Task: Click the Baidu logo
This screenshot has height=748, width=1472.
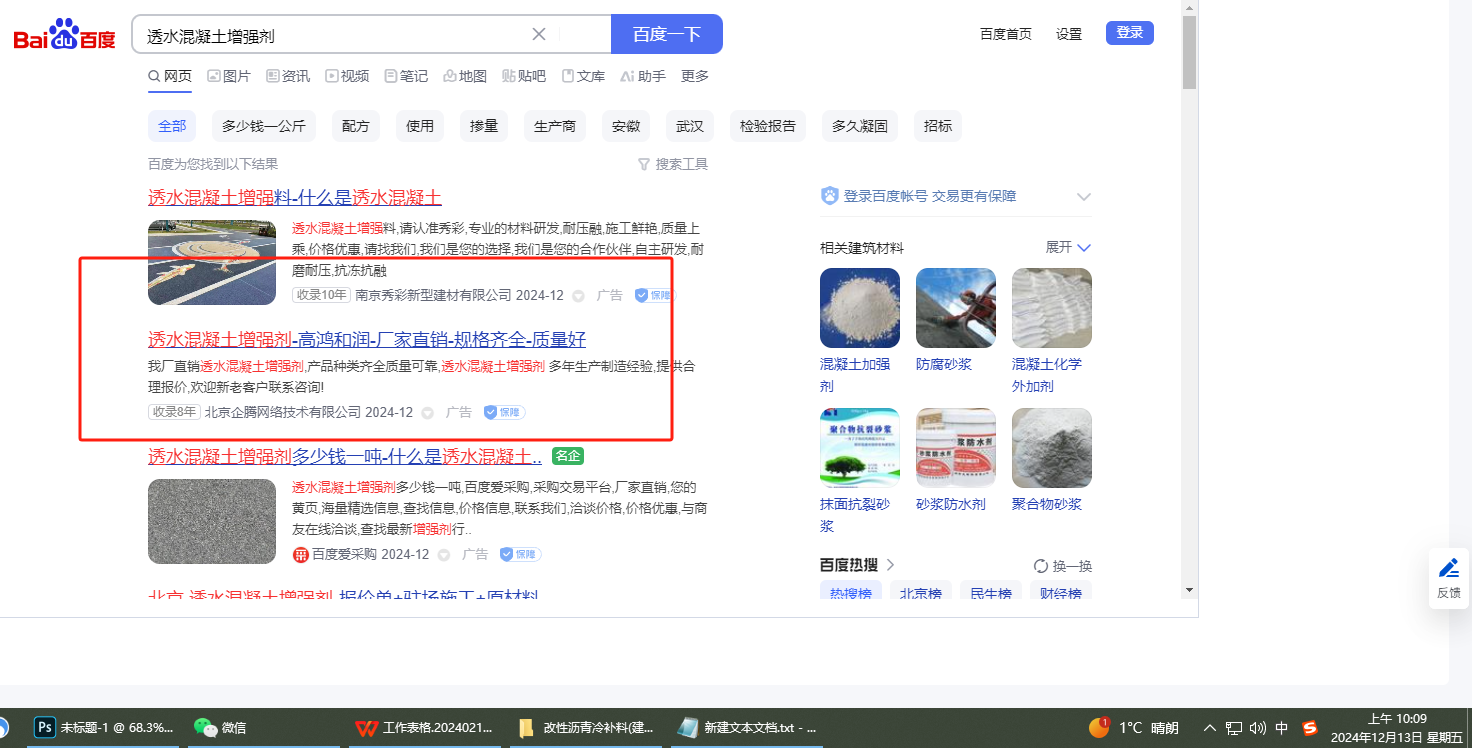Action: 65,35
